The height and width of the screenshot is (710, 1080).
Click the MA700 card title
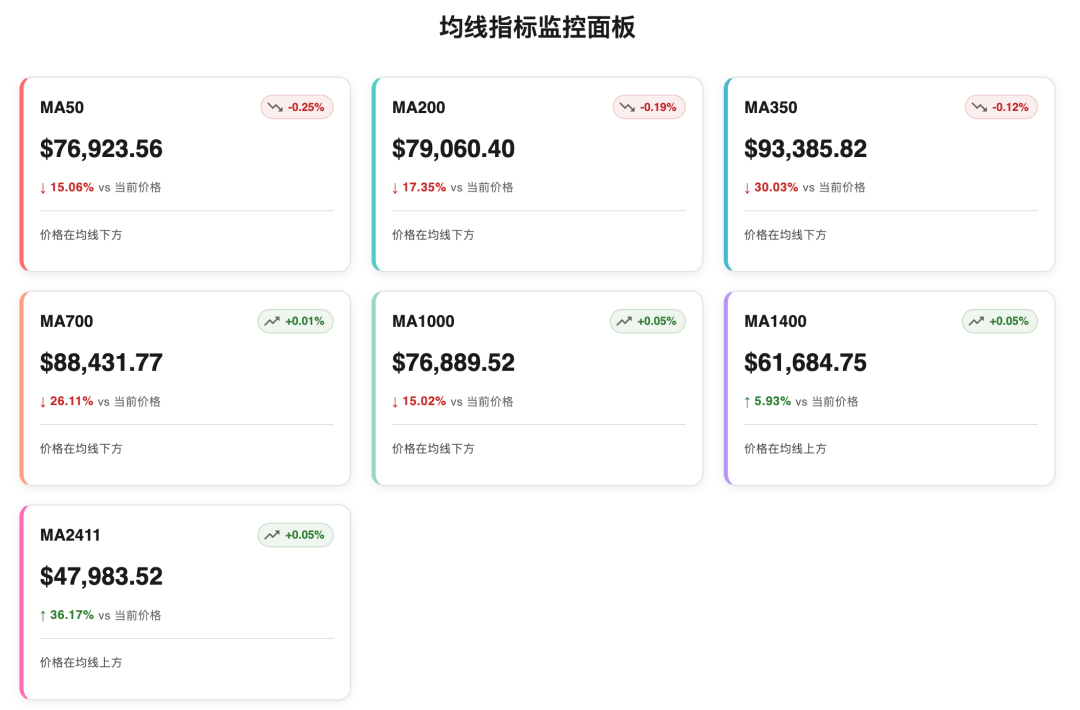[x=66, y=321]
